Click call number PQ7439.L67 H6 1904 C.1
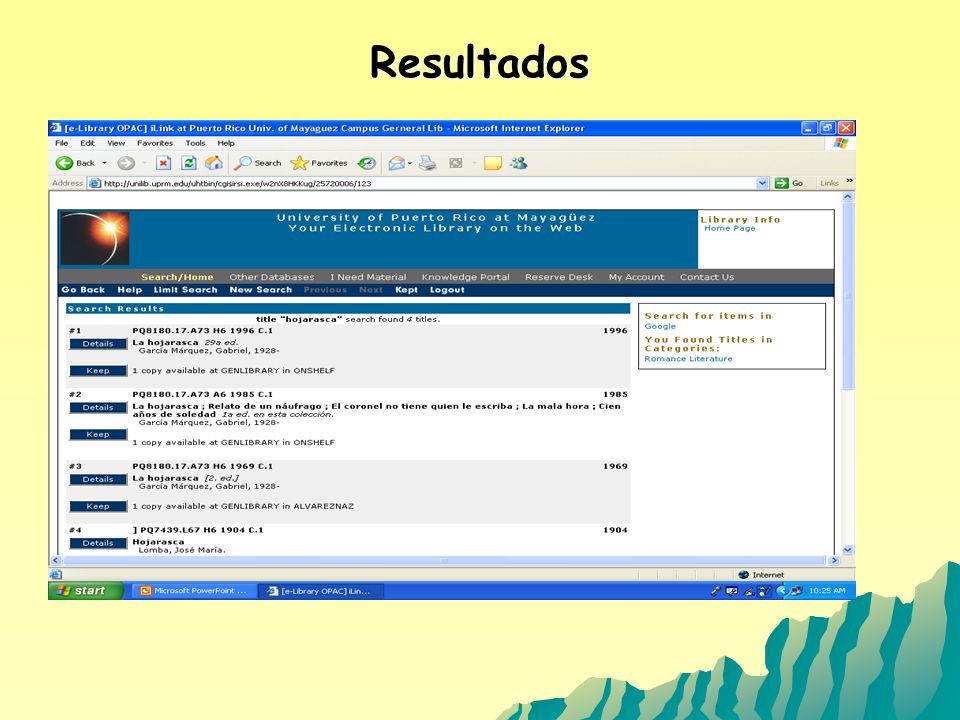The image size is (960, 720). (x=202, y=530)
